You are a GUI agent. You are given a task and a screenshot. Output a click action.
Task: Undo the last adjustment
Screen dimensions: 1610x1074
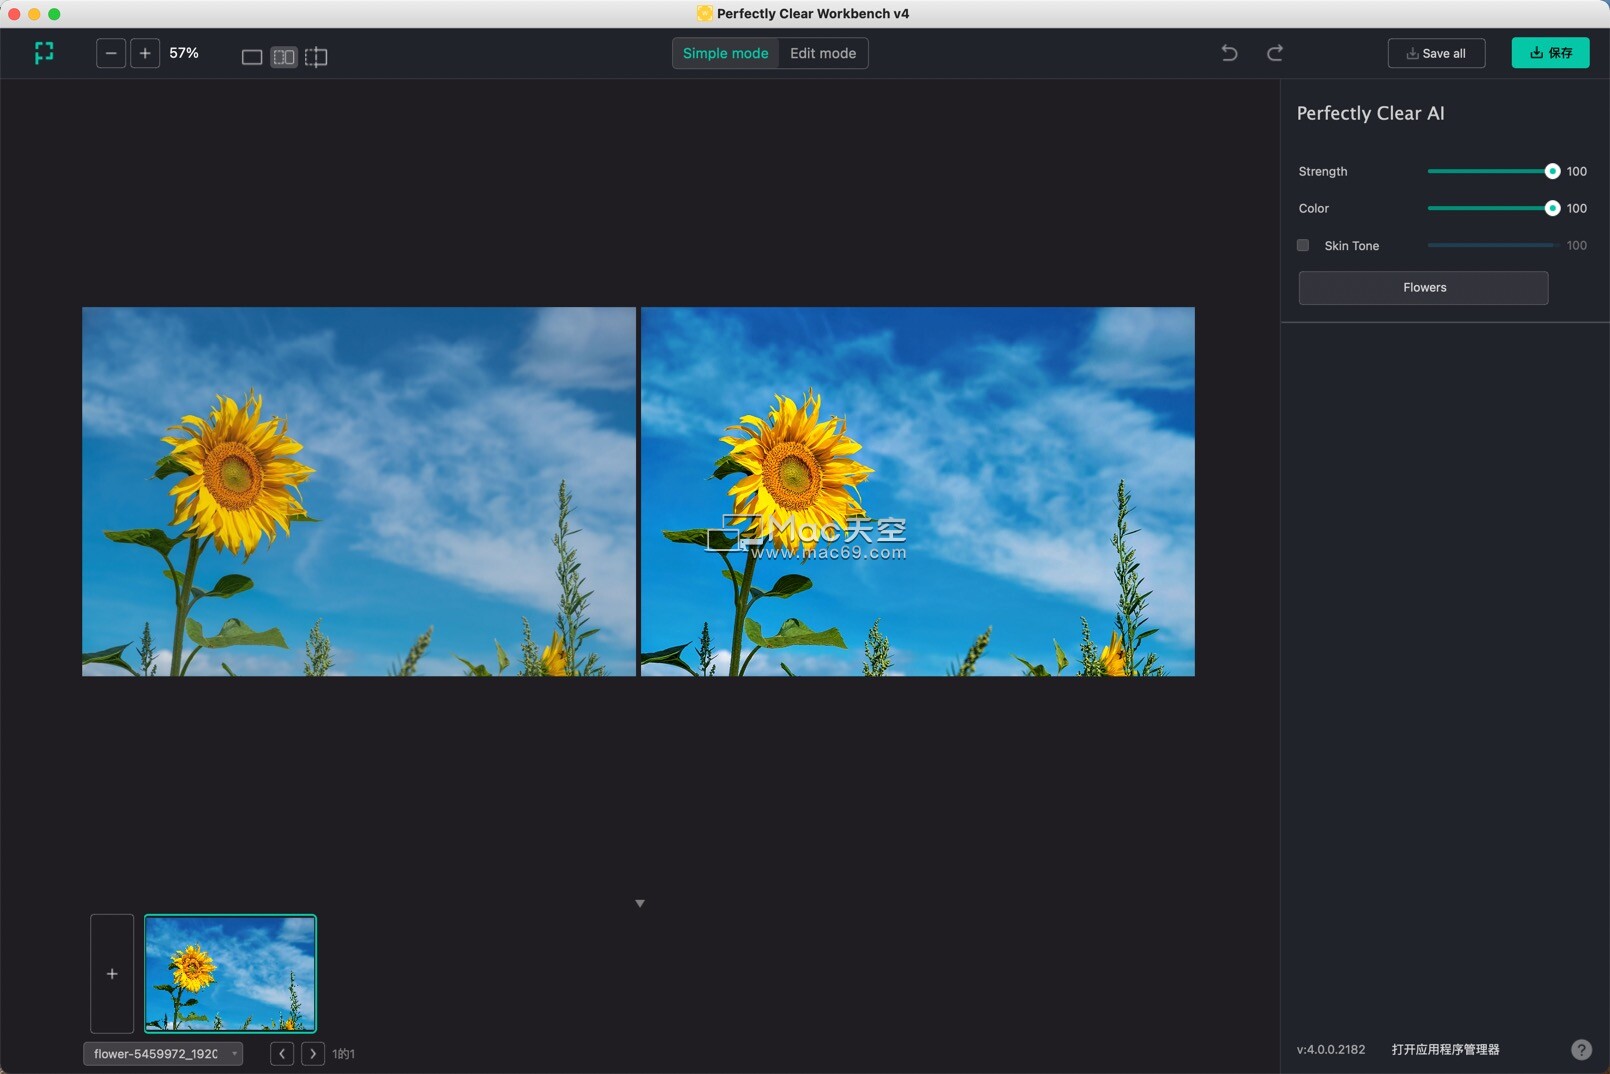click(x=1229, y=53)
